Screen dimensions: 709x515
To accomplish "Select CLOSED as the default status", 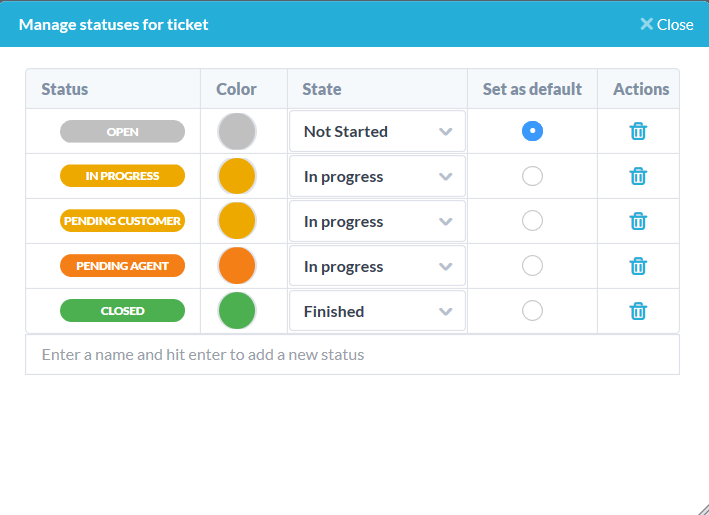I will 532,311.
